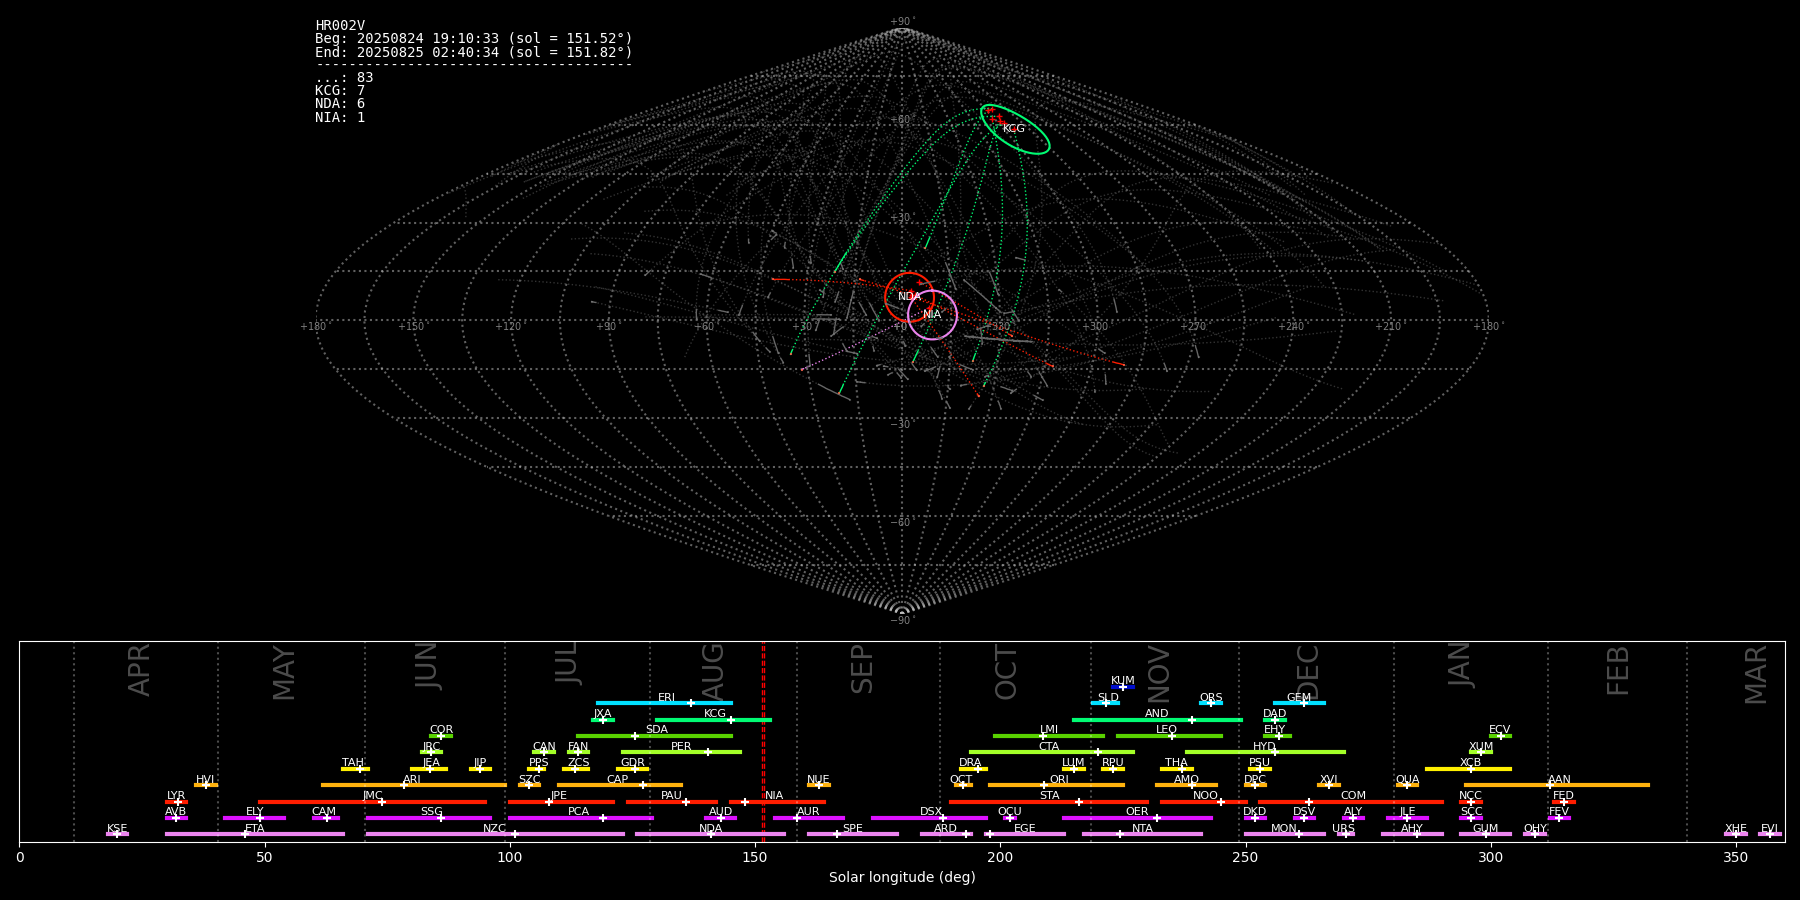Screen dimensions: 1800x900
Task: Click the CTA shower label in timeline
Action: [x=1048, y=747]
